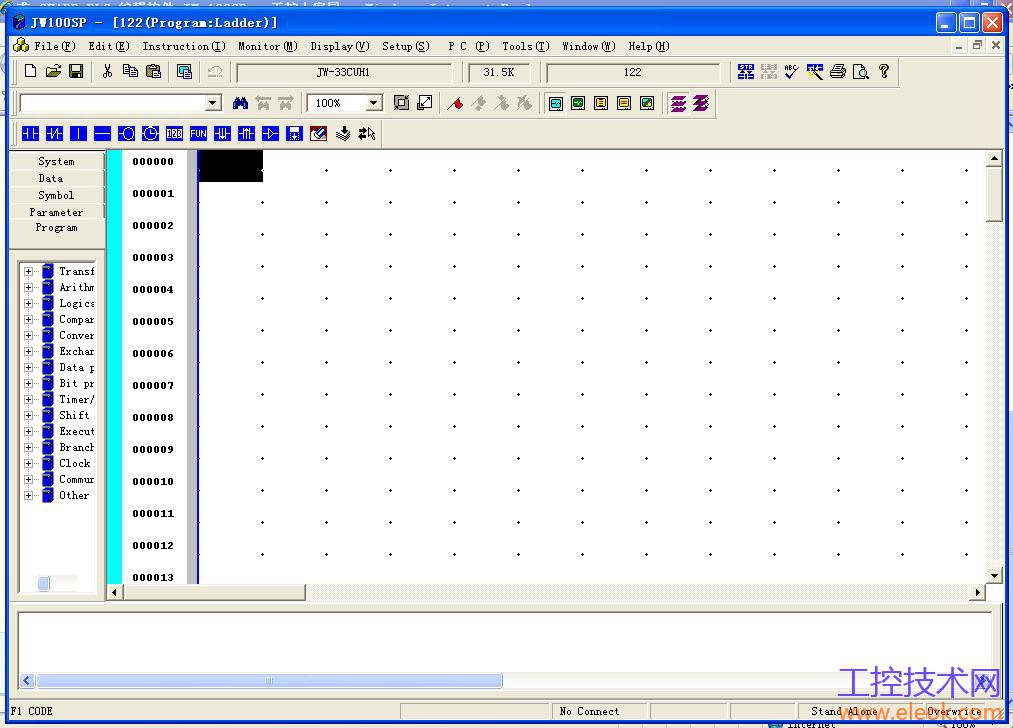Screen dimensions: 1013x728
Task: Click the ladder area horizontal scrollbar thumb
Action: pyautogui.click(x=213, y=592)
